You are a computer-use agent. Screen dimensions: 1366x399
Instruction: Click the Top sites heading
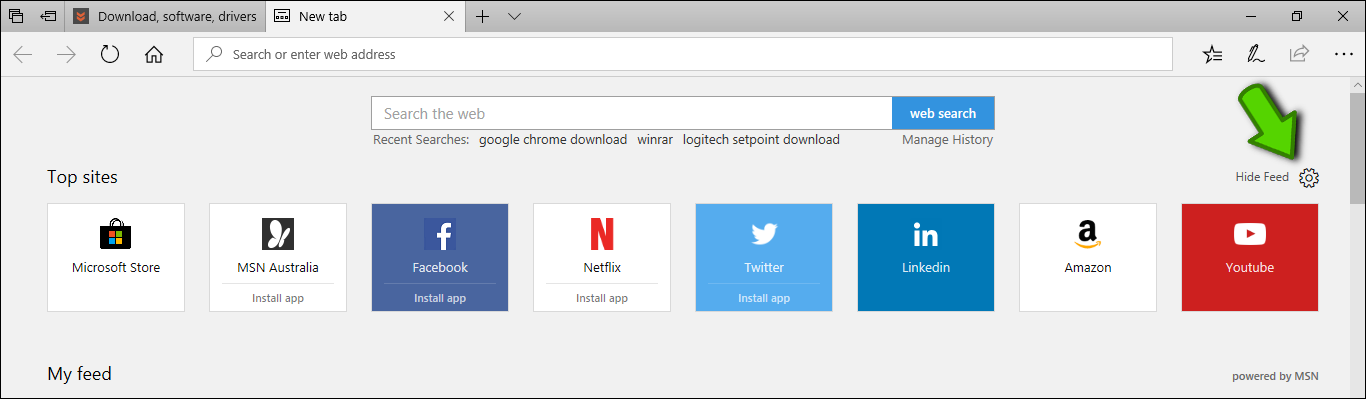pos(82,177)
